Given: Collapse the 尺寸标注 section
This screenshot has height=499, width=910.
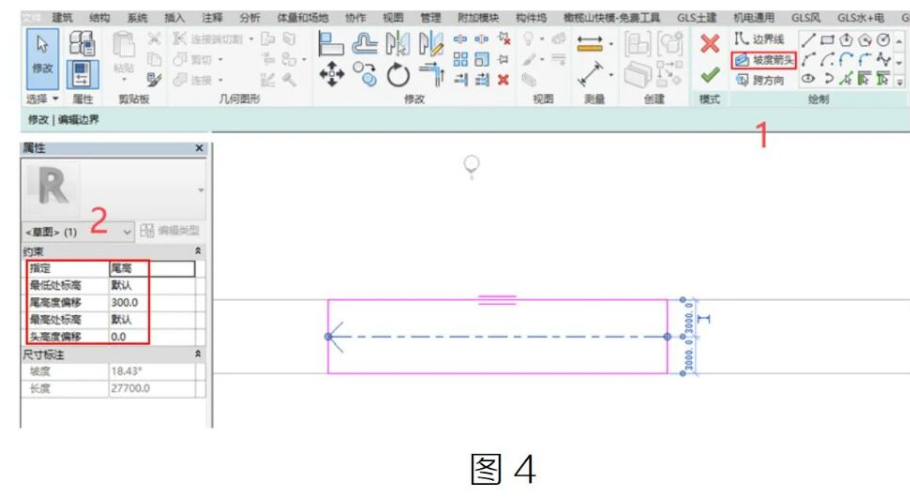Looking at the screenshot, I should pyautogui.click(x=198, y=354).
